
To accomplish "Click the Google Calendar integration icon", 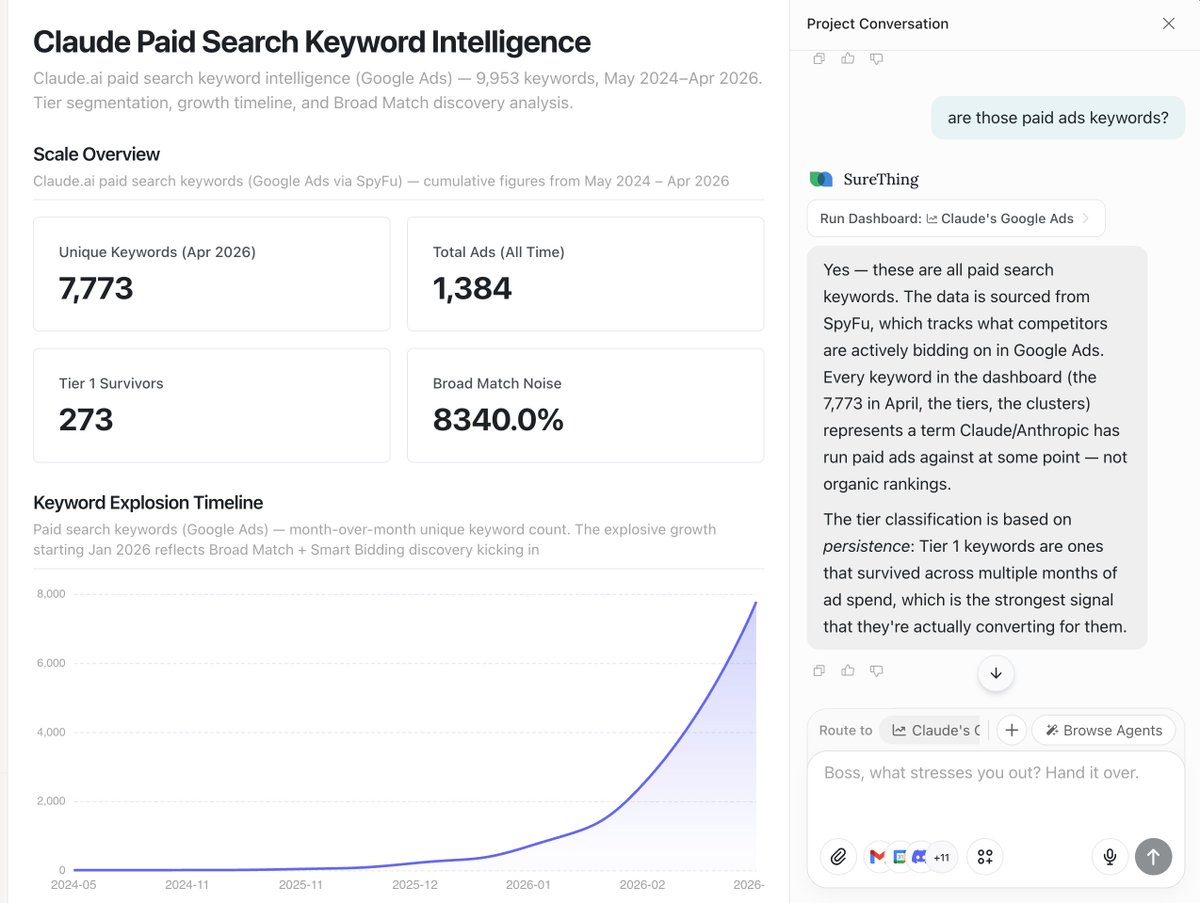I will pyautogui.click(x=898, y=857).
